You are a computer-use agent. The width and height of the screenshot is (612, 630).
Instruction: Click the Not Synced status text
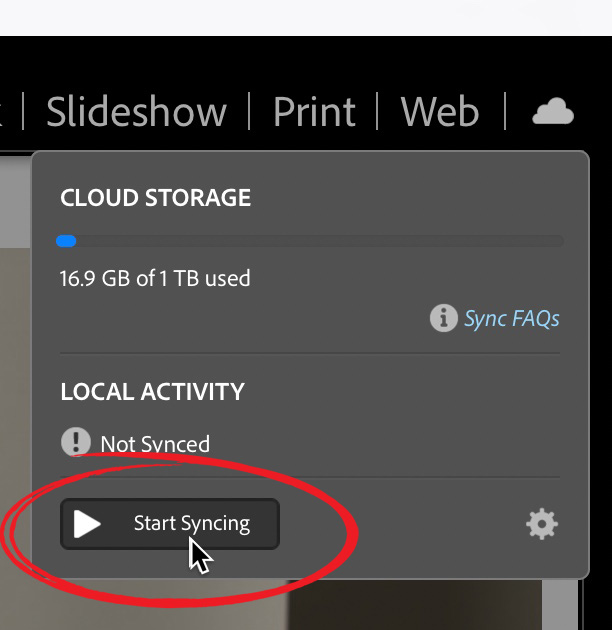tap(155, 444)
